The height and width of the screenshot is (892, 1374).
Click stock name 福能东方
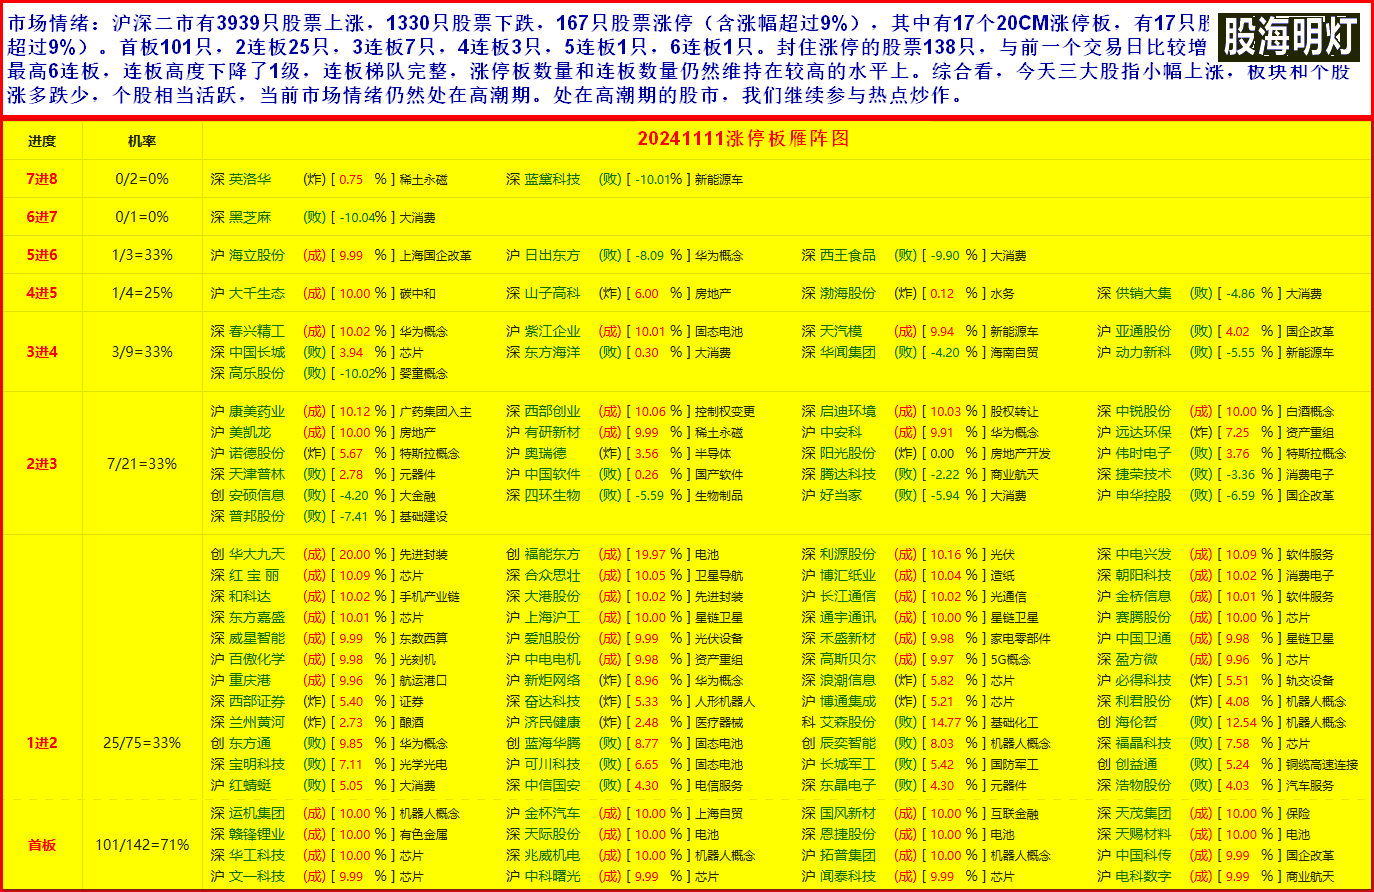tap(552, 554)
